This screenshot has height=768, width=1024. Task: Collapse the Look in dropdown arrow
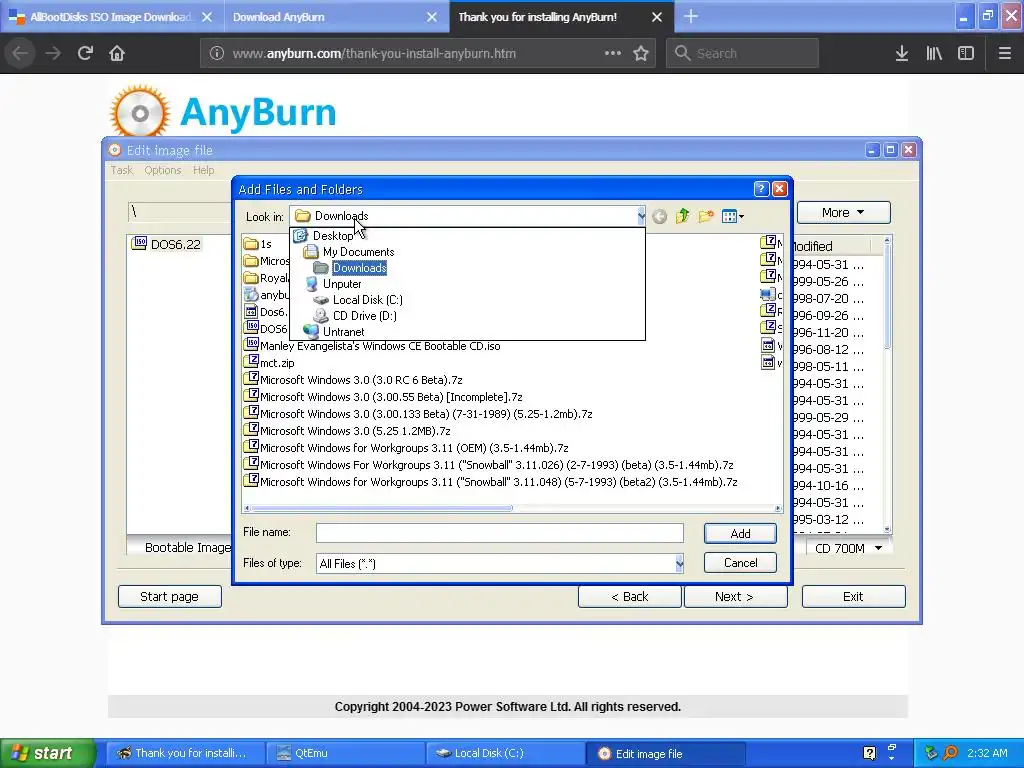tap(641, 216)
